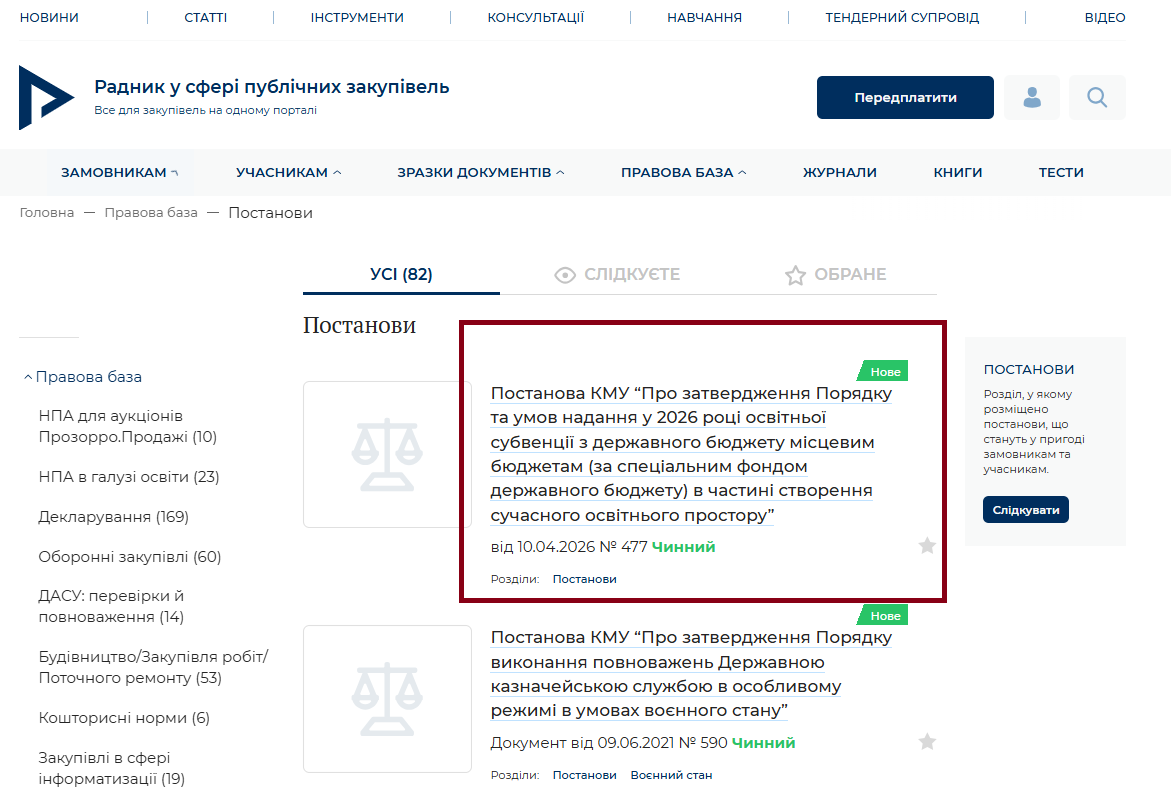Click the site logo triangle icon
The image size is (1171, 792).
[45, 98]
